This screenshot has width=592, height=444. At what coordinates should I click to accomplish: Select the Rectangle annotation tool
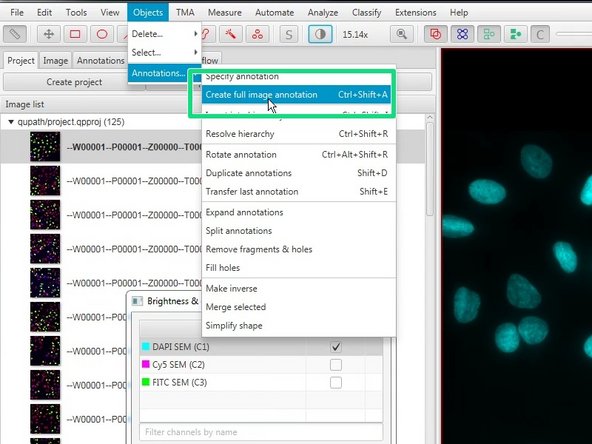[75, 34]
